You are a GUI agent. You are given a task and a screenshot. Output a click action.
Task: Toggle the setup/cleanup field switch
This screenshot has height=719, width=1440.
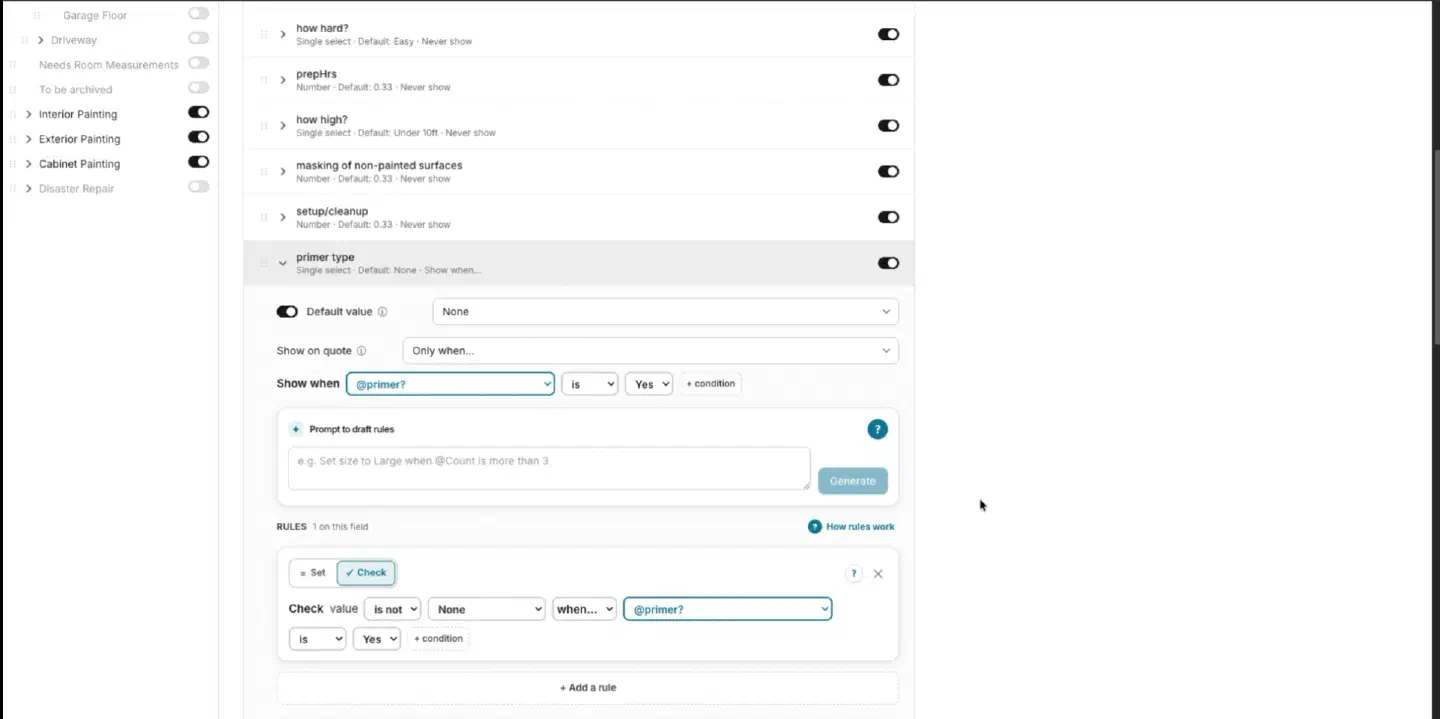[888, 217]
